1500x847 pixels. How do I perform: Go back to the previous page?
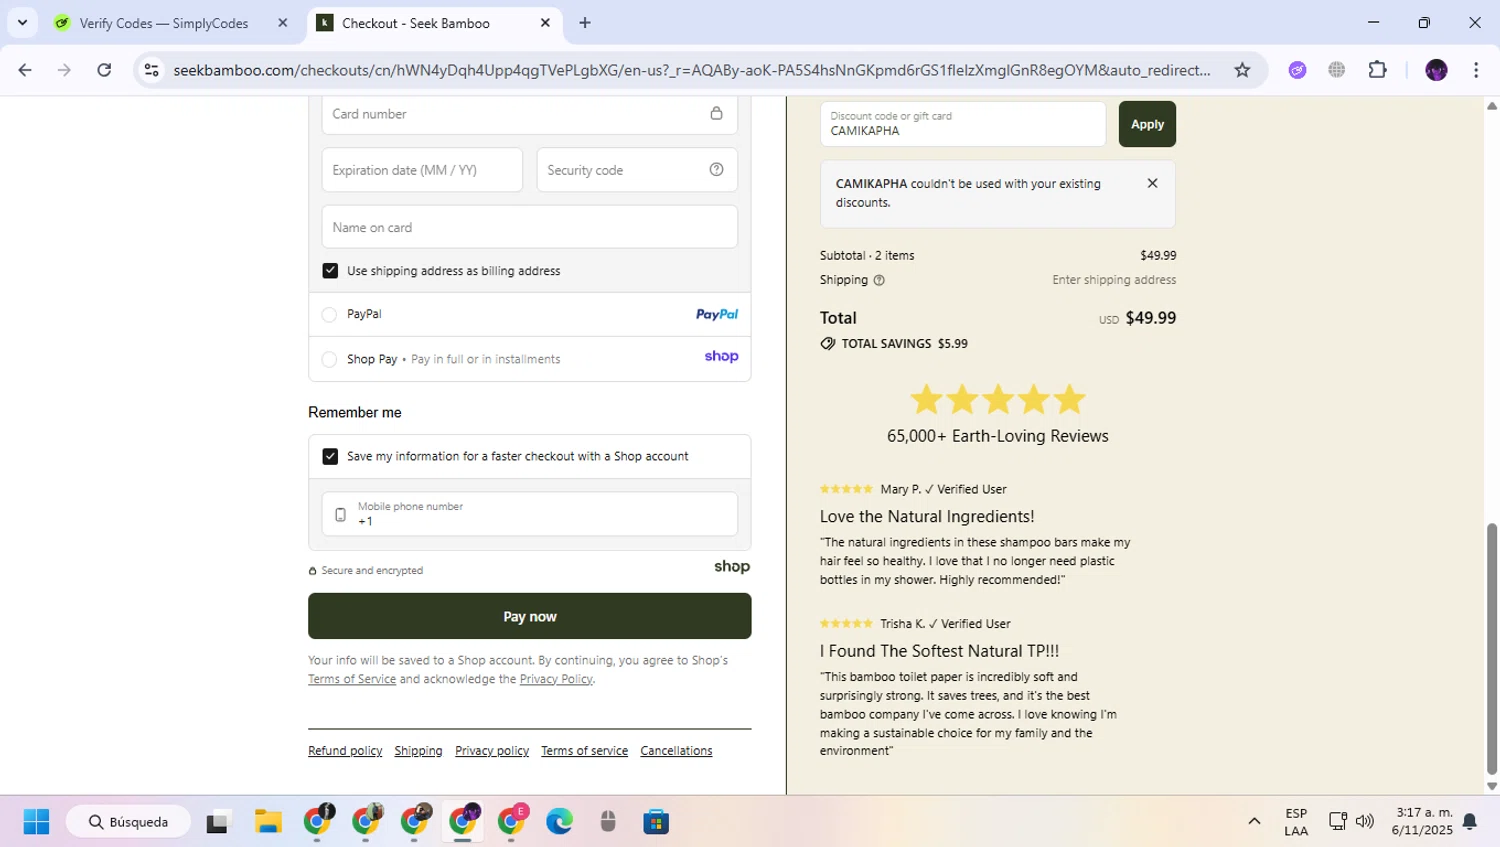click(25, 70)
